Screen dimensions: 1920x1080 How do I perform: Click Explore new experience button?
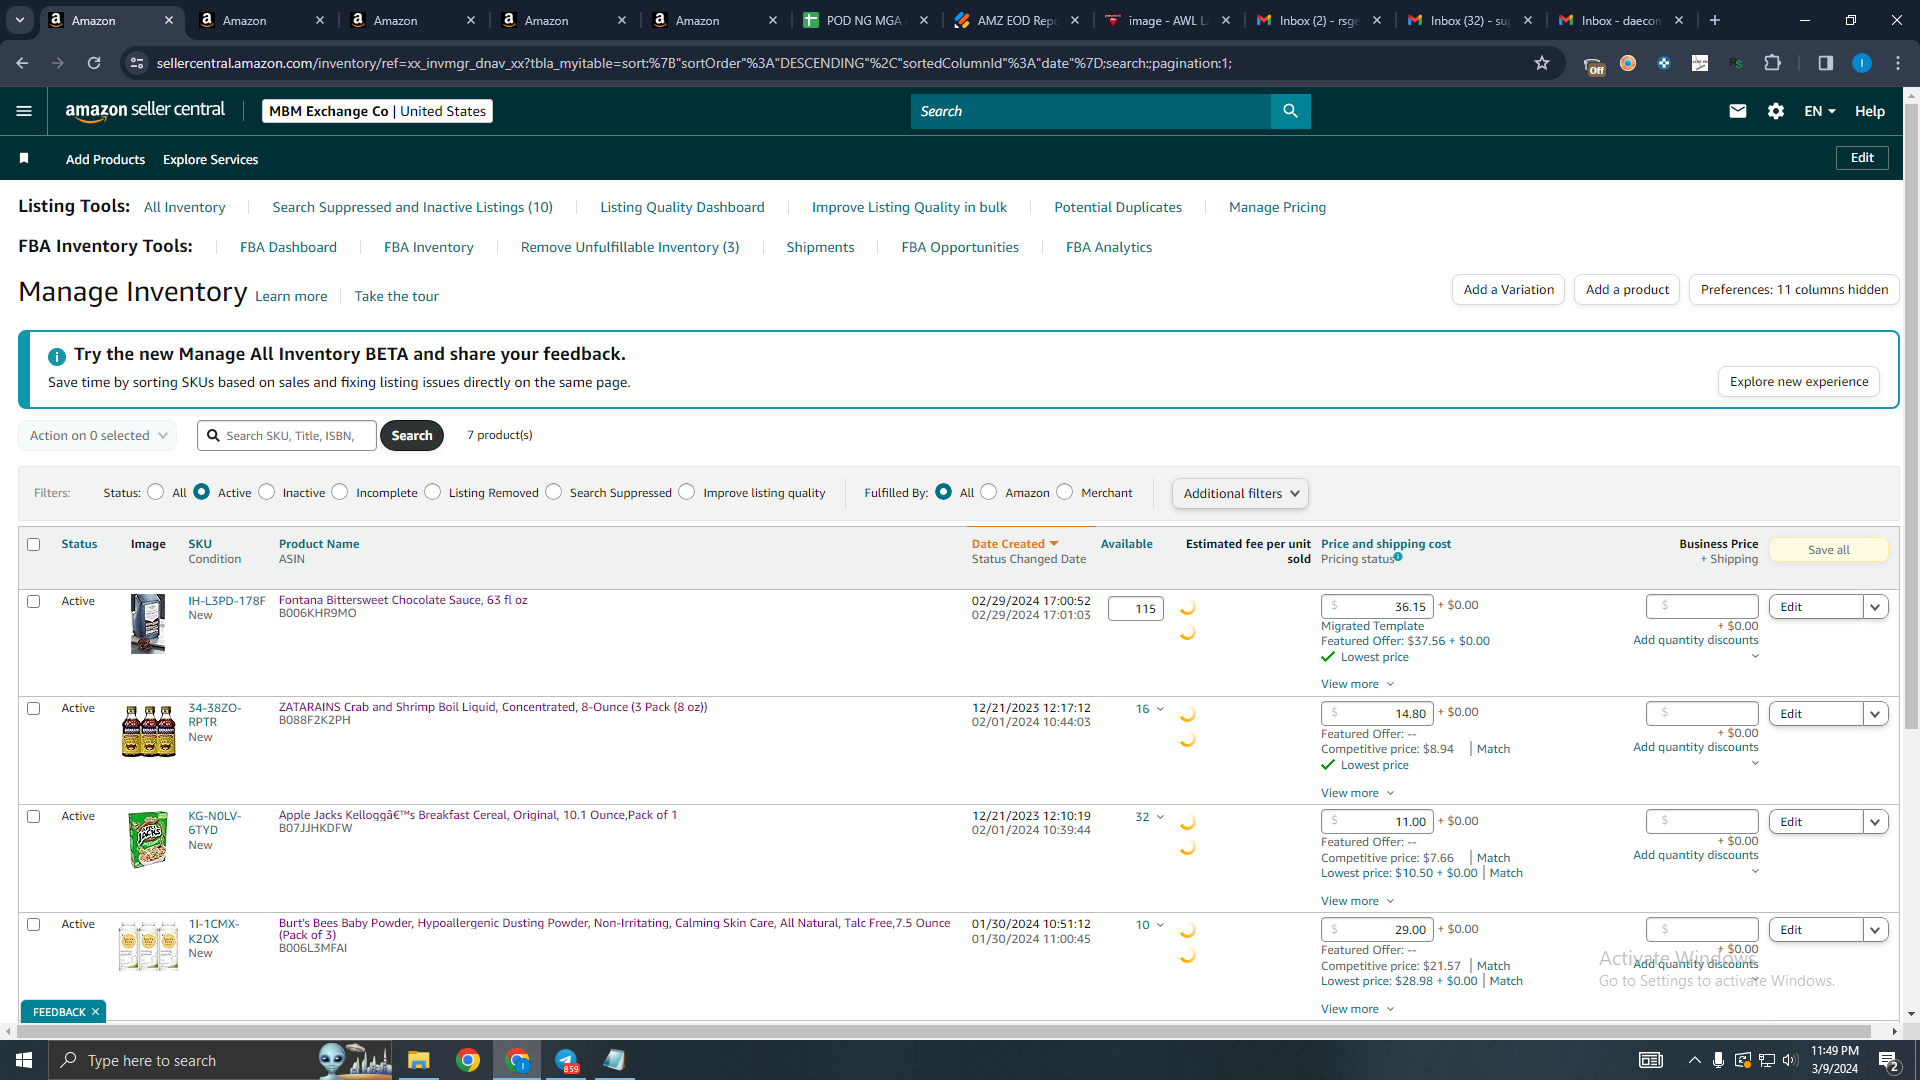(1799, 381)
